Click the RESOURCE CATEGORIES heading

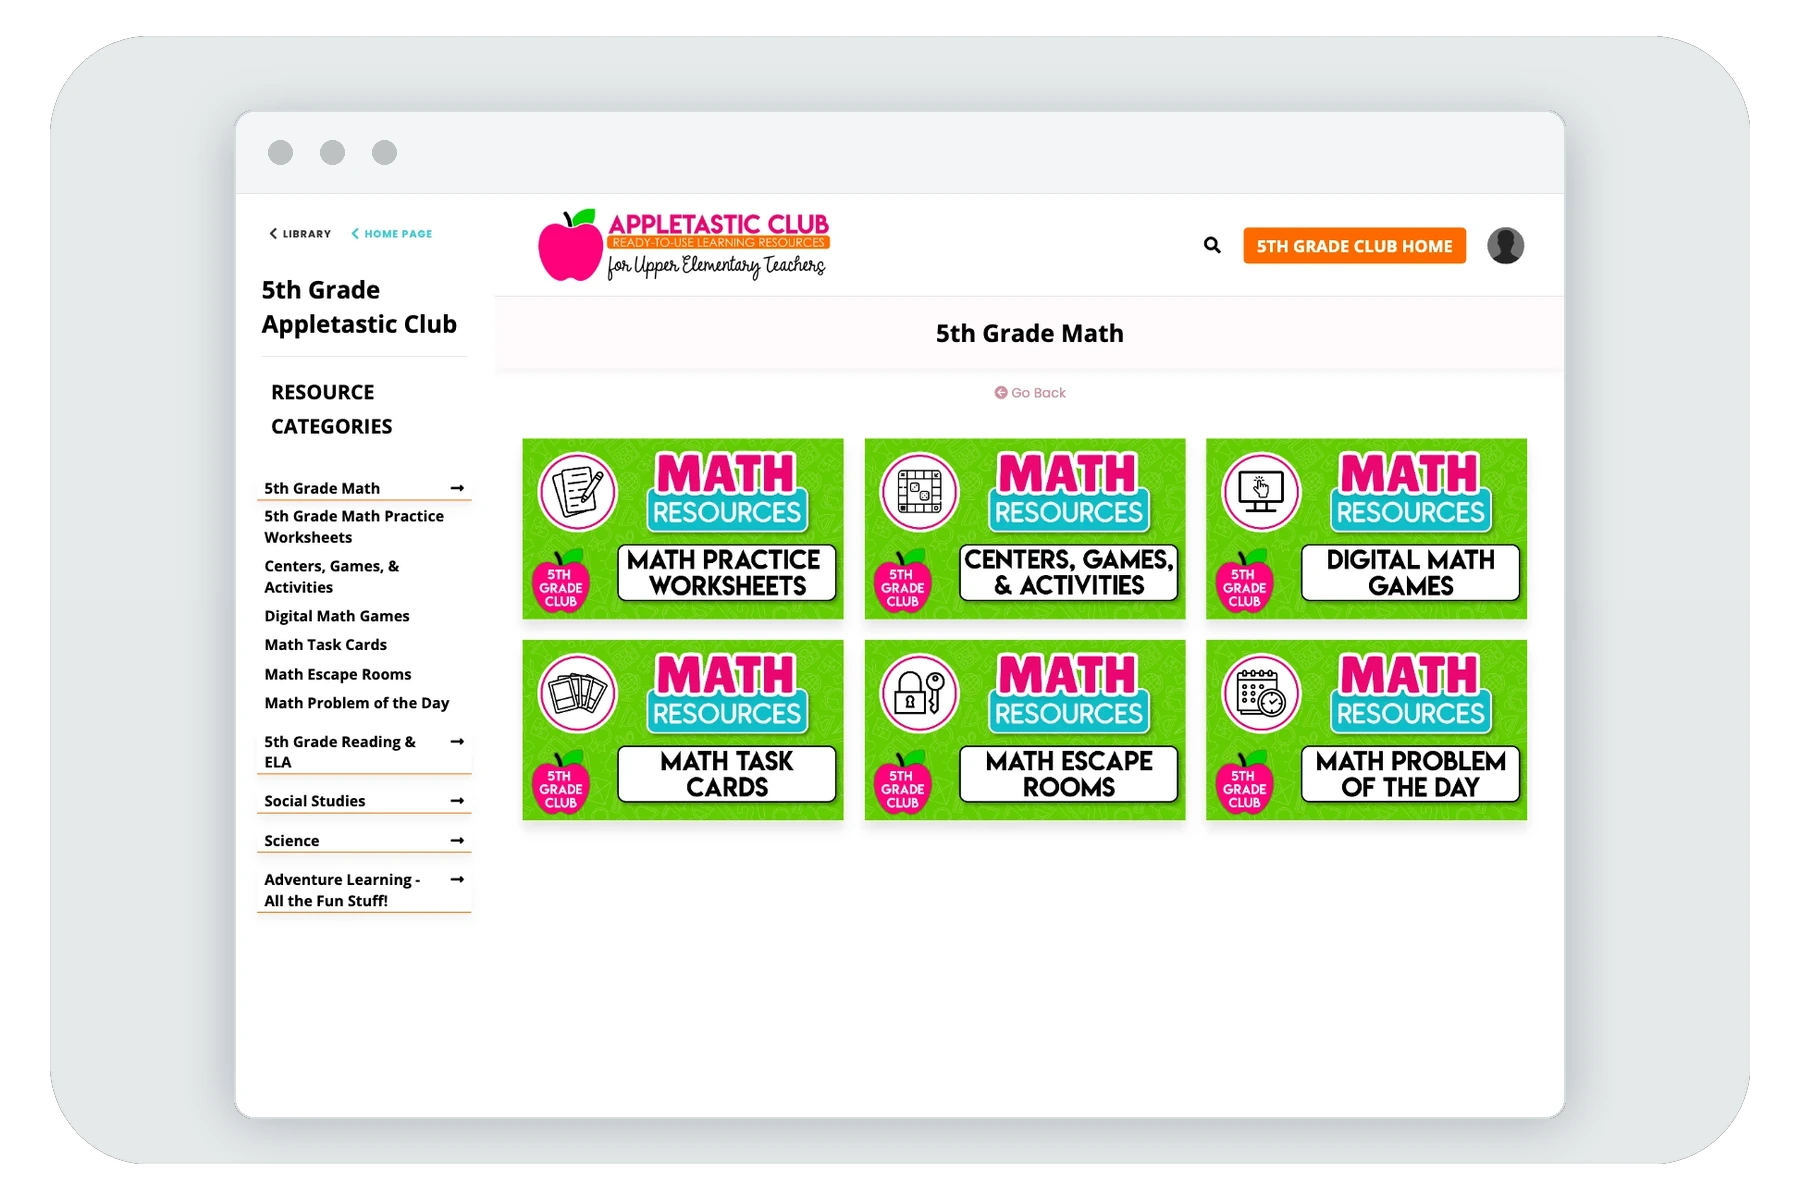[x=331, y=409]
